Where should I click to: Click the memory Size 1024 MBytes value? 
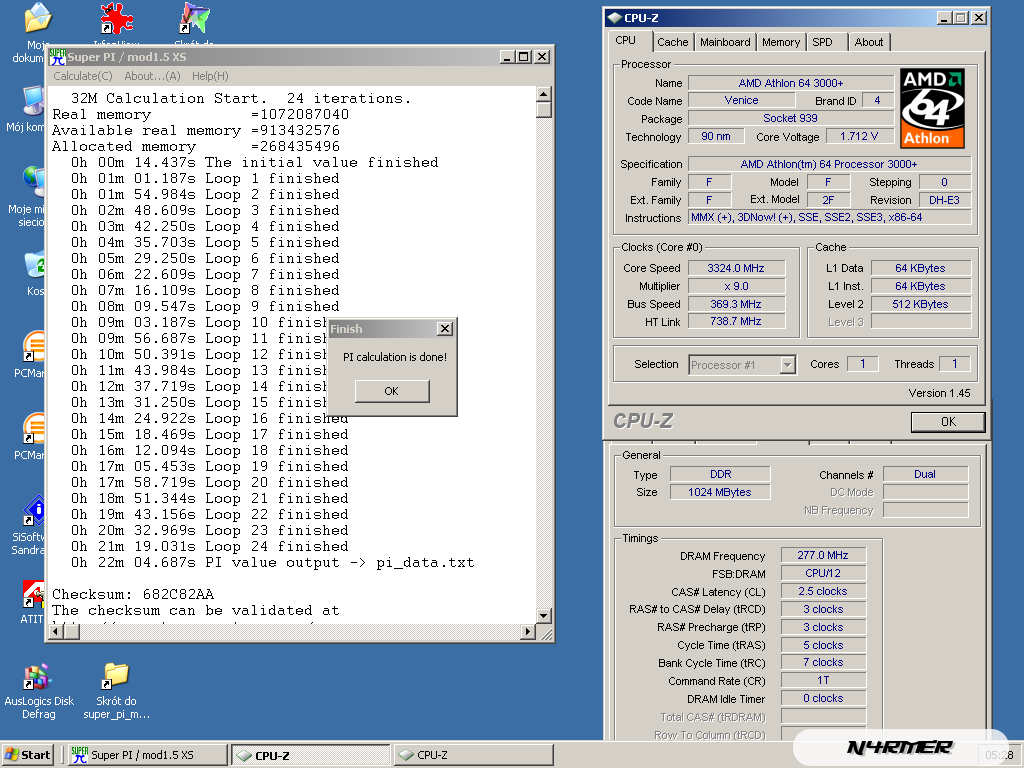720,492
